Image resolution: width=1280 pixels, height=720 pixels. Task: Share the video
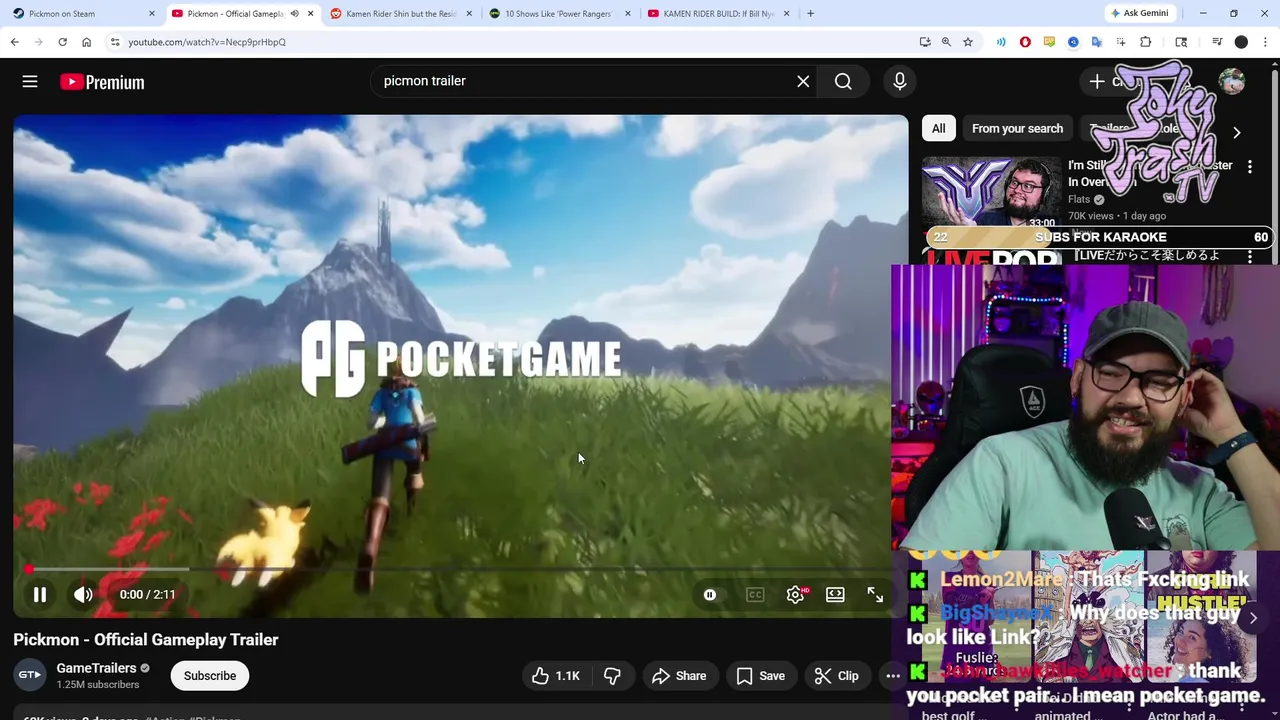(679, 676)
